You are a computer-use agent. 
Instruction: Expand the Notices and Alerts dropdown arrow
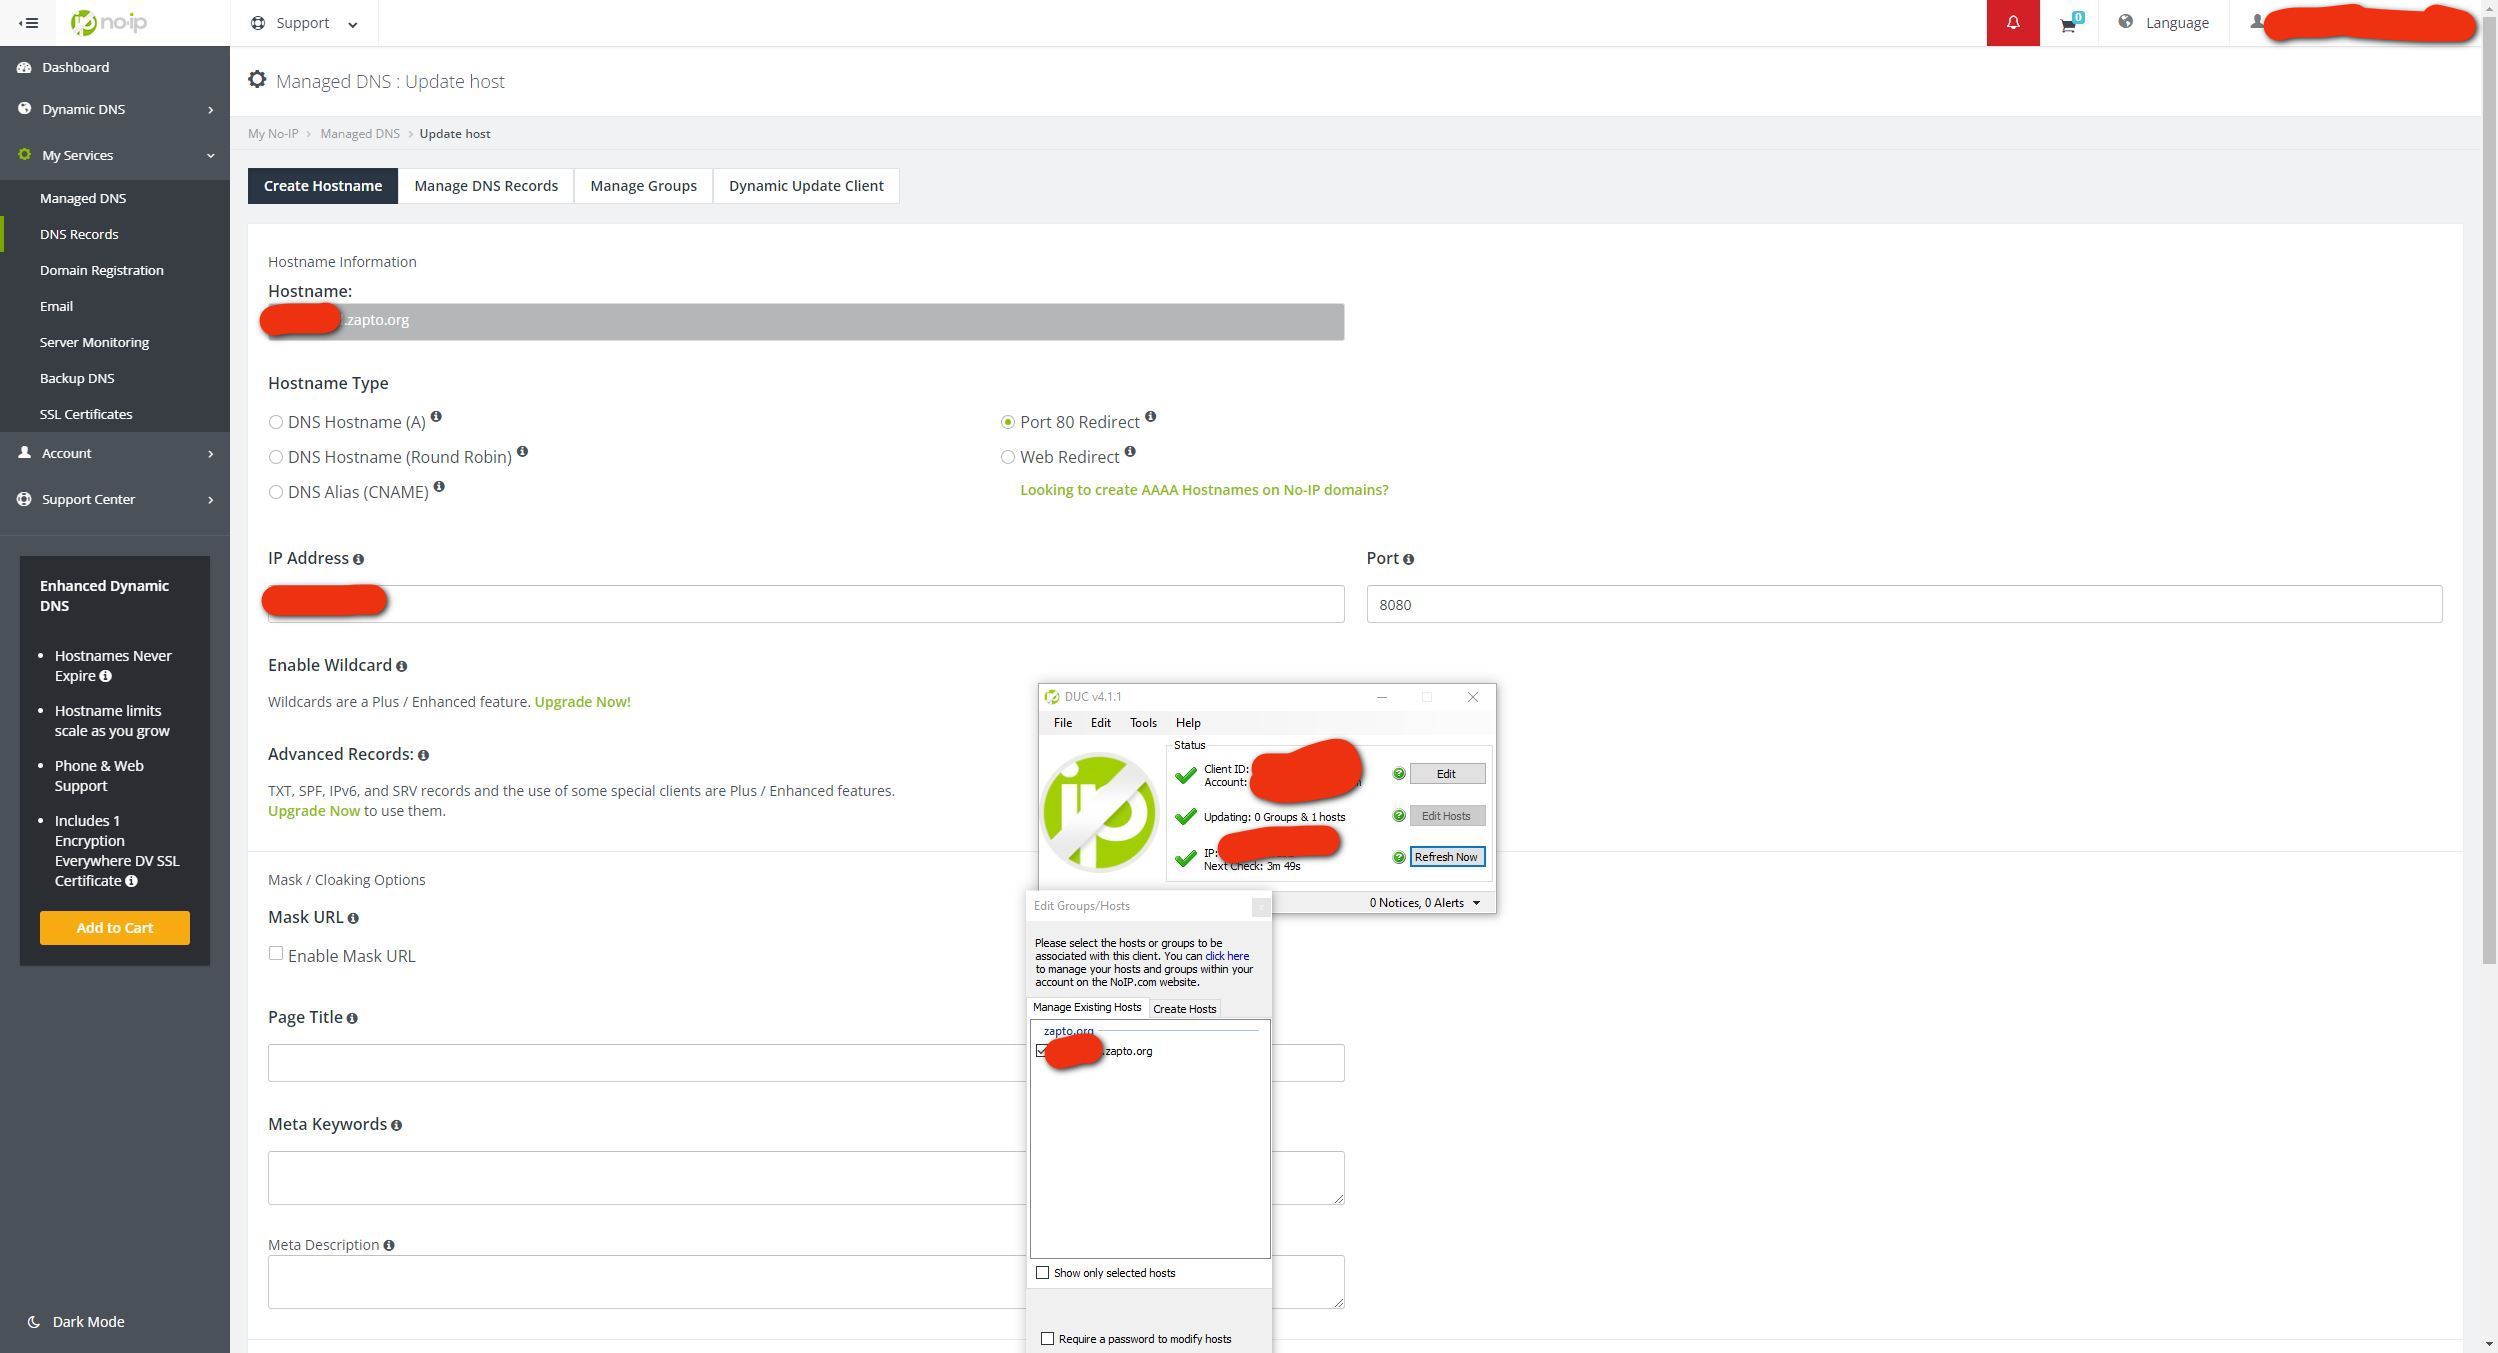tap(1476, 903)
